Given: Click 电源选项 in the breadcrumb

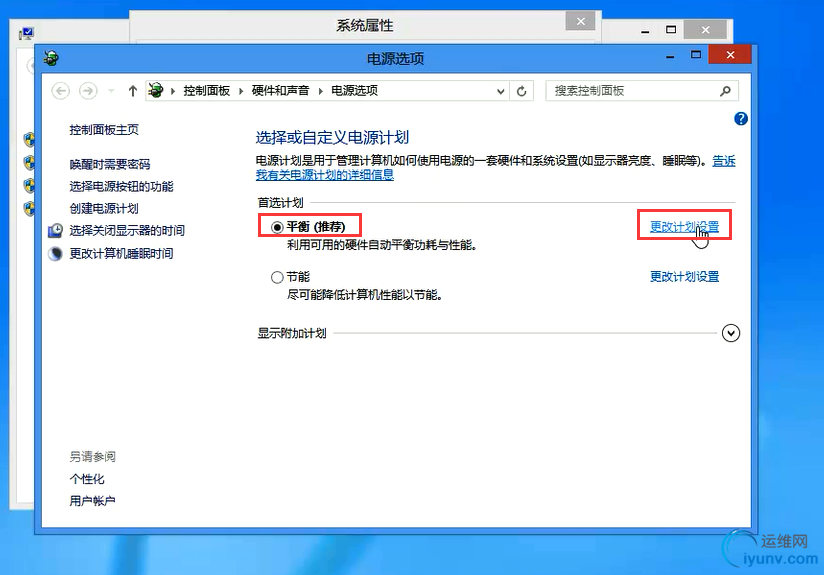Looking at the screenshot, I should 354,91.
